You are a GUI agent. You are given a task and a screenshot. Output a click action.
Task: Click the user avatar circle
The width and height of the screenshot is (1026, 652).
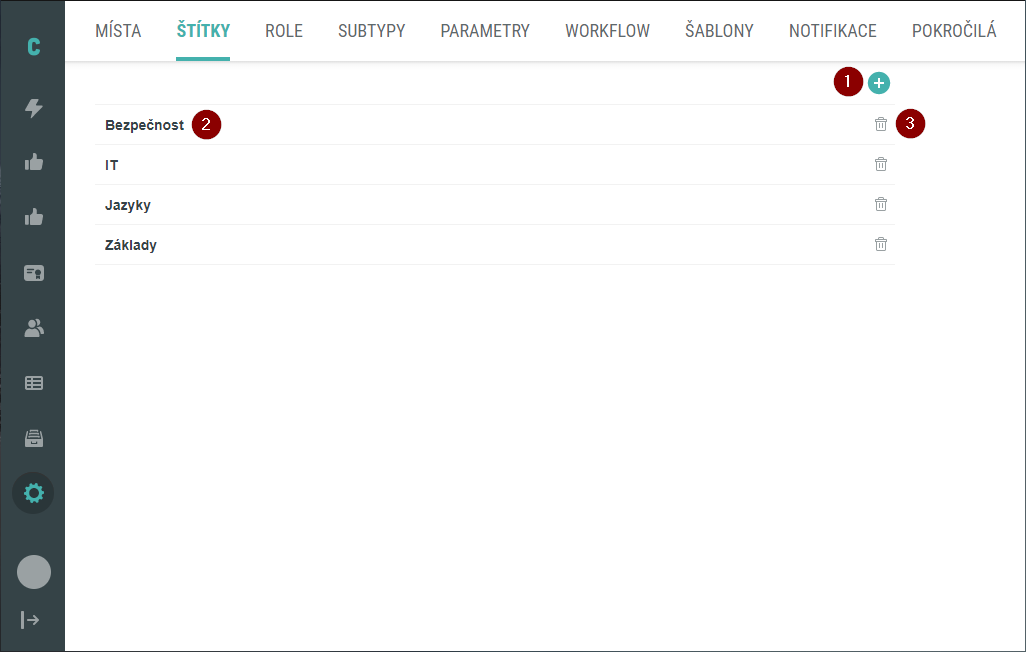coord(34,572)
